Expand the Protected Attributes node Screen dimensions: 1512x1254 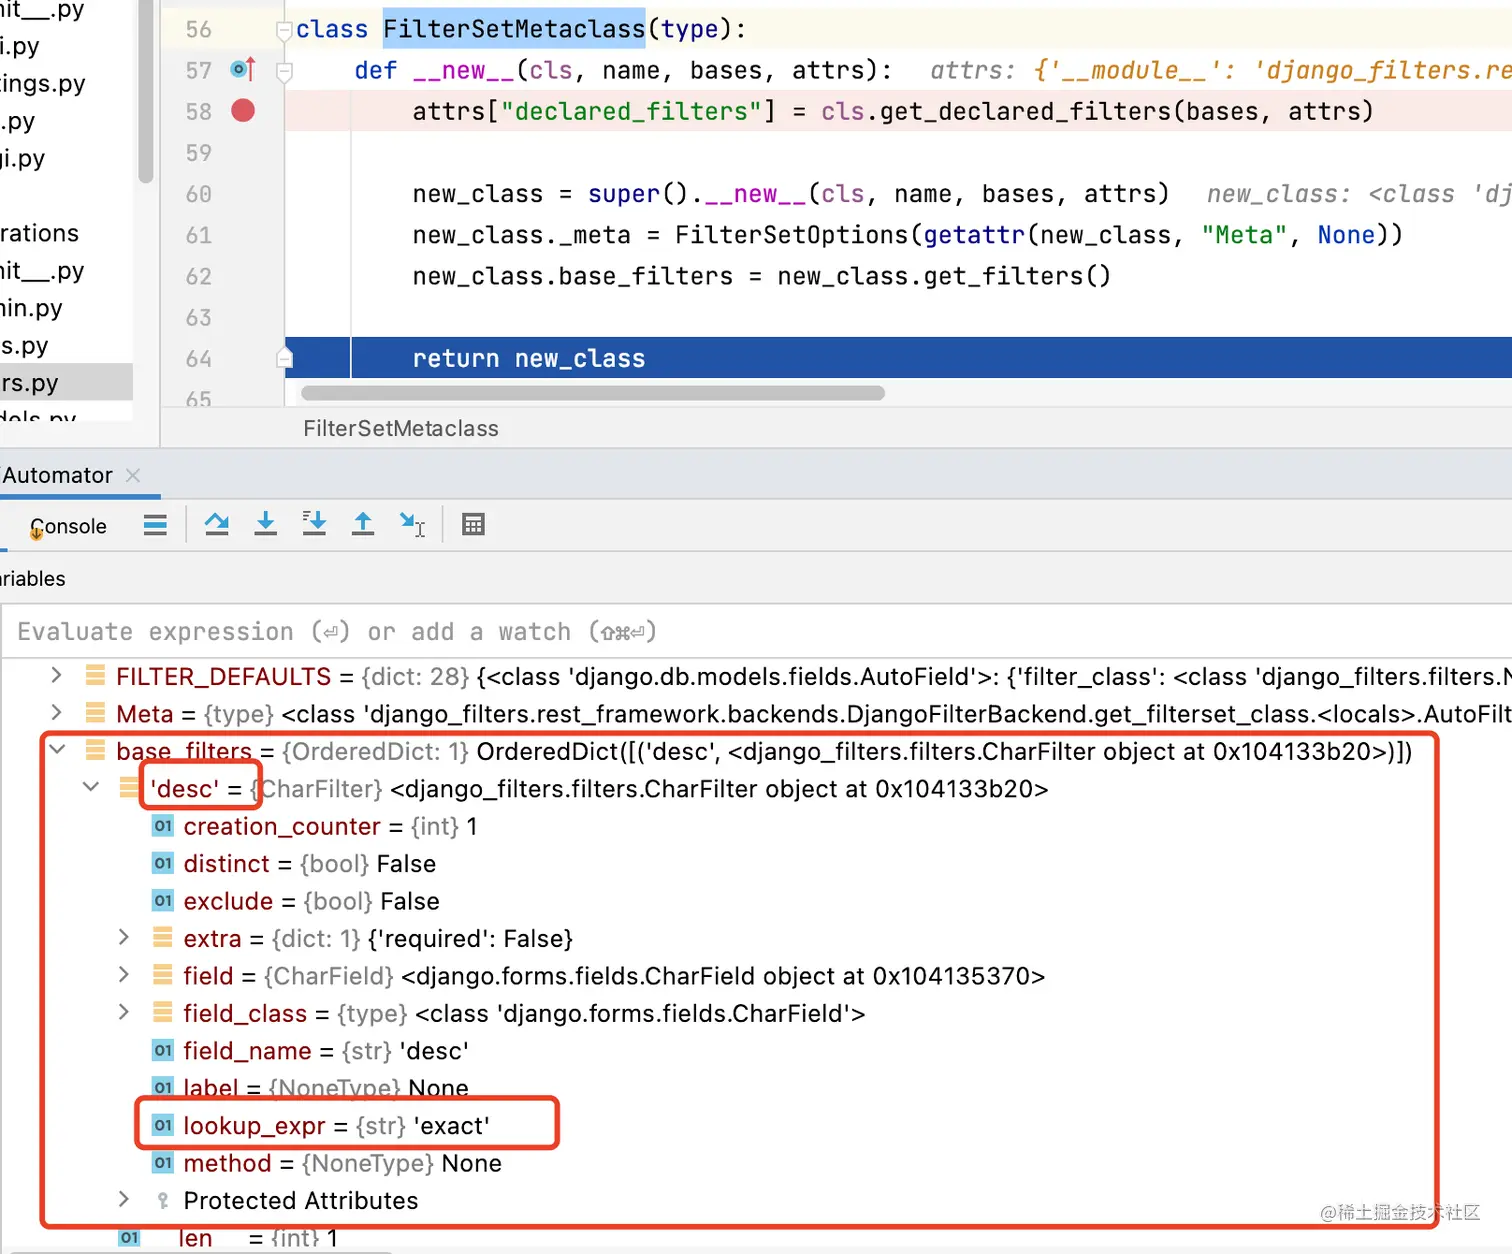tap(123, 1199)
